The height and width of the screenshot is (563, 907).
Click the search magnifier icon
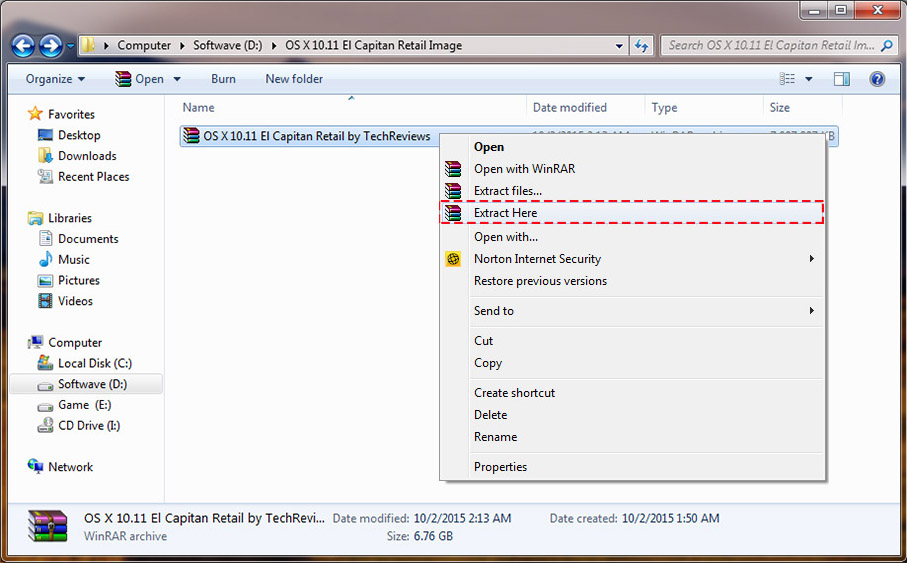click(887, 45)
